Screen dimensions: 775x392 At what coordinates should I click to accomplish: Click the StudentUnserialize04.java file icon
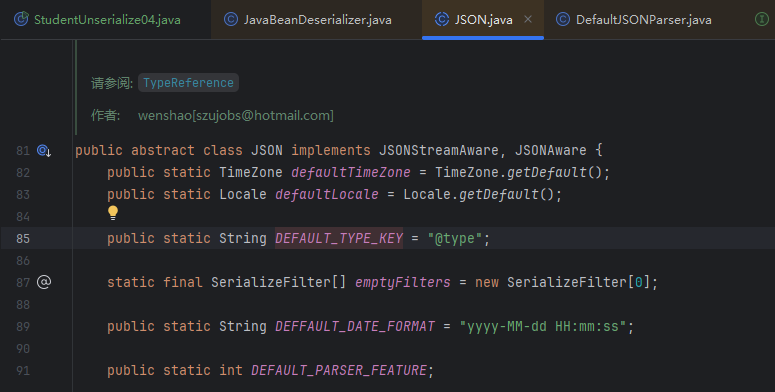click(x=21, y=19)
